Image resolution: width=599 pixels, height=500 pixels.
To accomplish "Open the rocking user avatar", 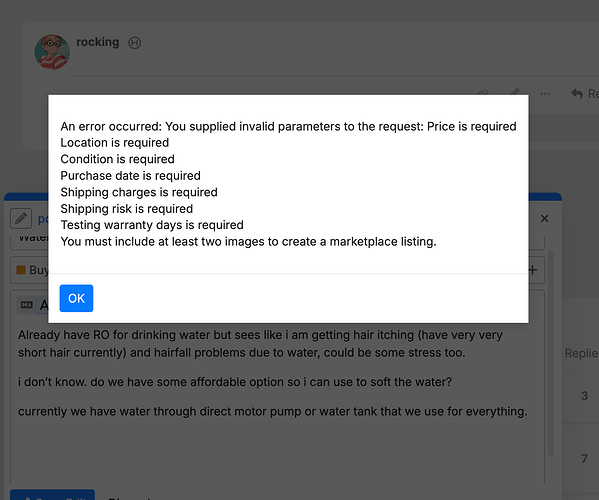I will (x=52, y=52).
